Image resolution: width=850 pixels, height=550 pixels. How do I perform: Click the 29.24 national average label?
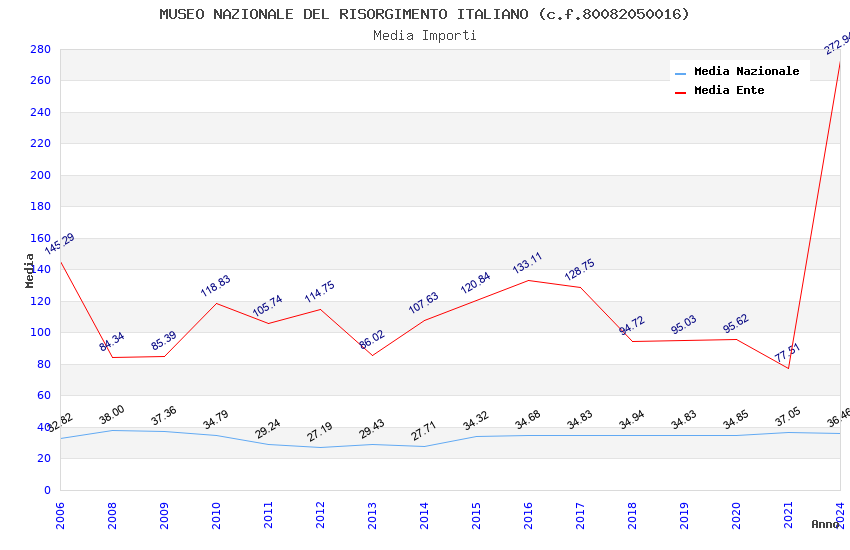tap(268, 429)
